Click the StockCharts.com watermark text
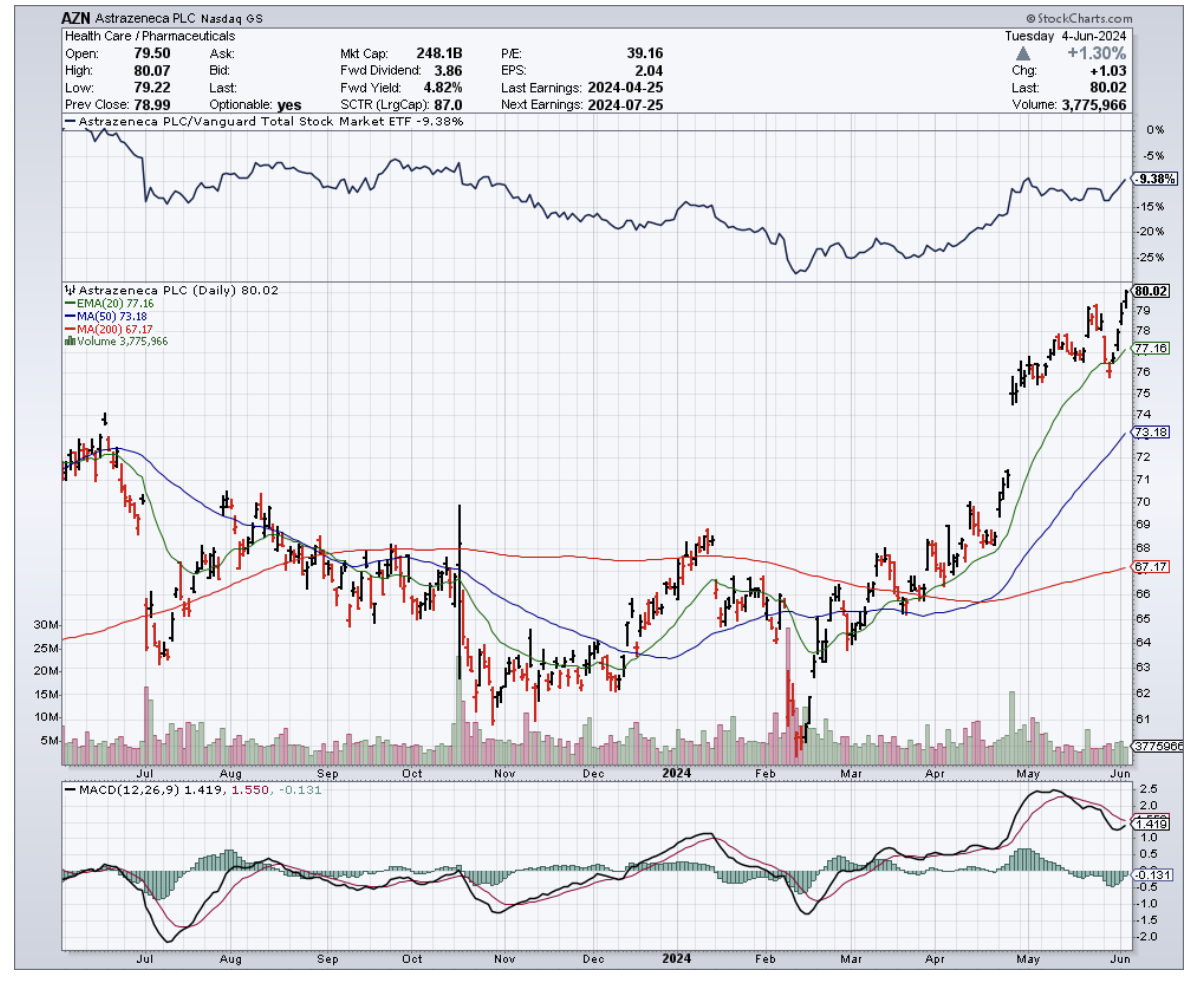The height and width of the screenshot is (990, 1194). point(1085,19)
